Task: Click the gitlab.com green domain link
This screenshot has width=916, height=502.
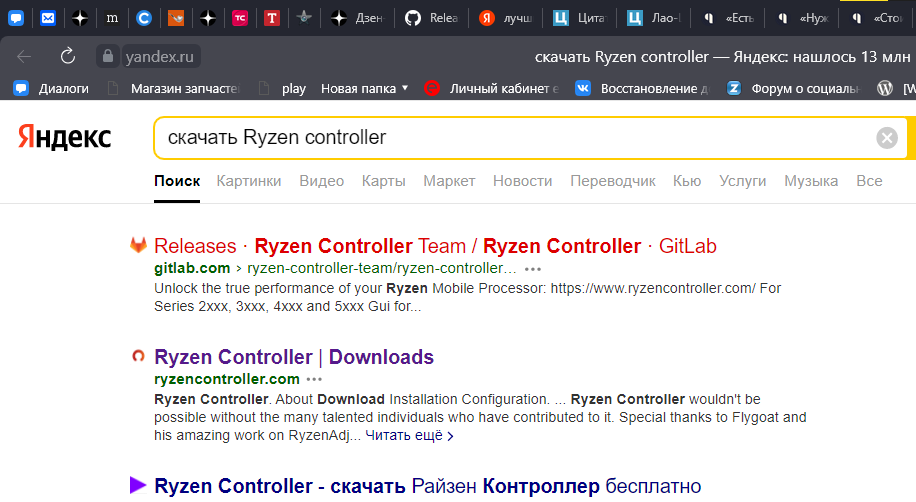Action: coord(192,268)
